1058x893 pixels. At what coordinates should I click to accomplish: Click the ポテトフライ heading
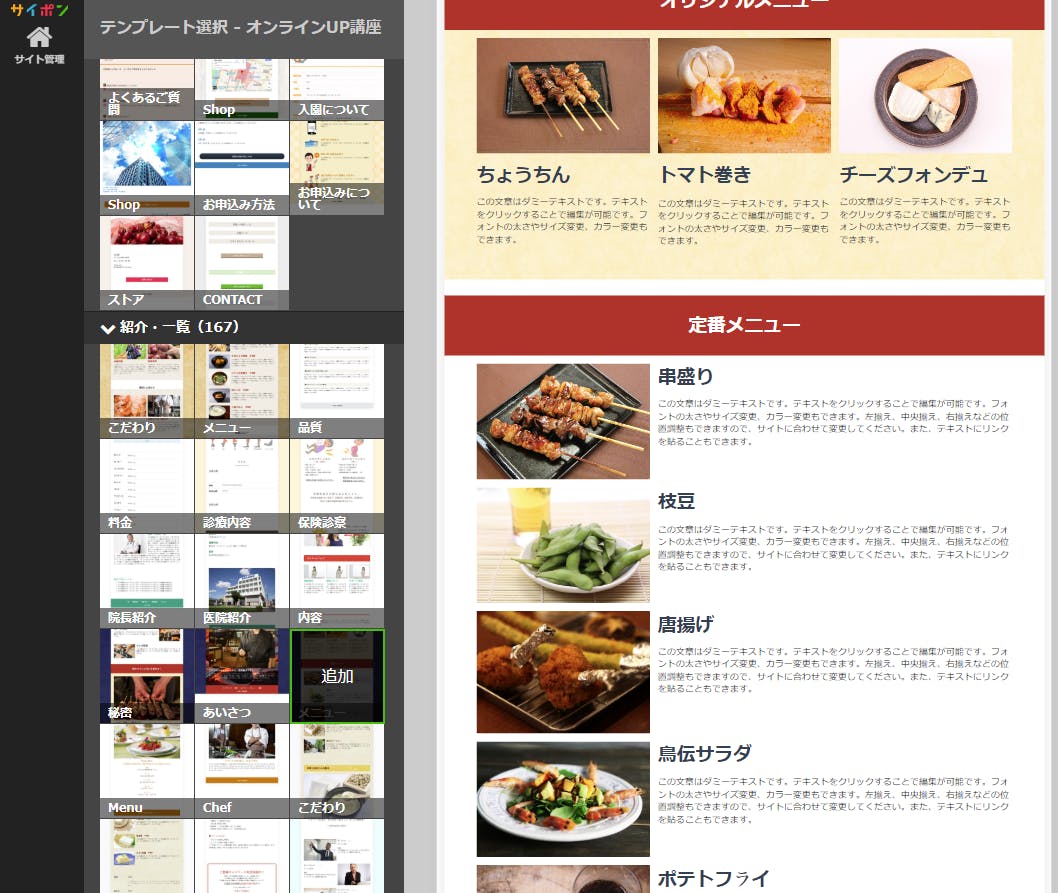[x=714, y=878]
